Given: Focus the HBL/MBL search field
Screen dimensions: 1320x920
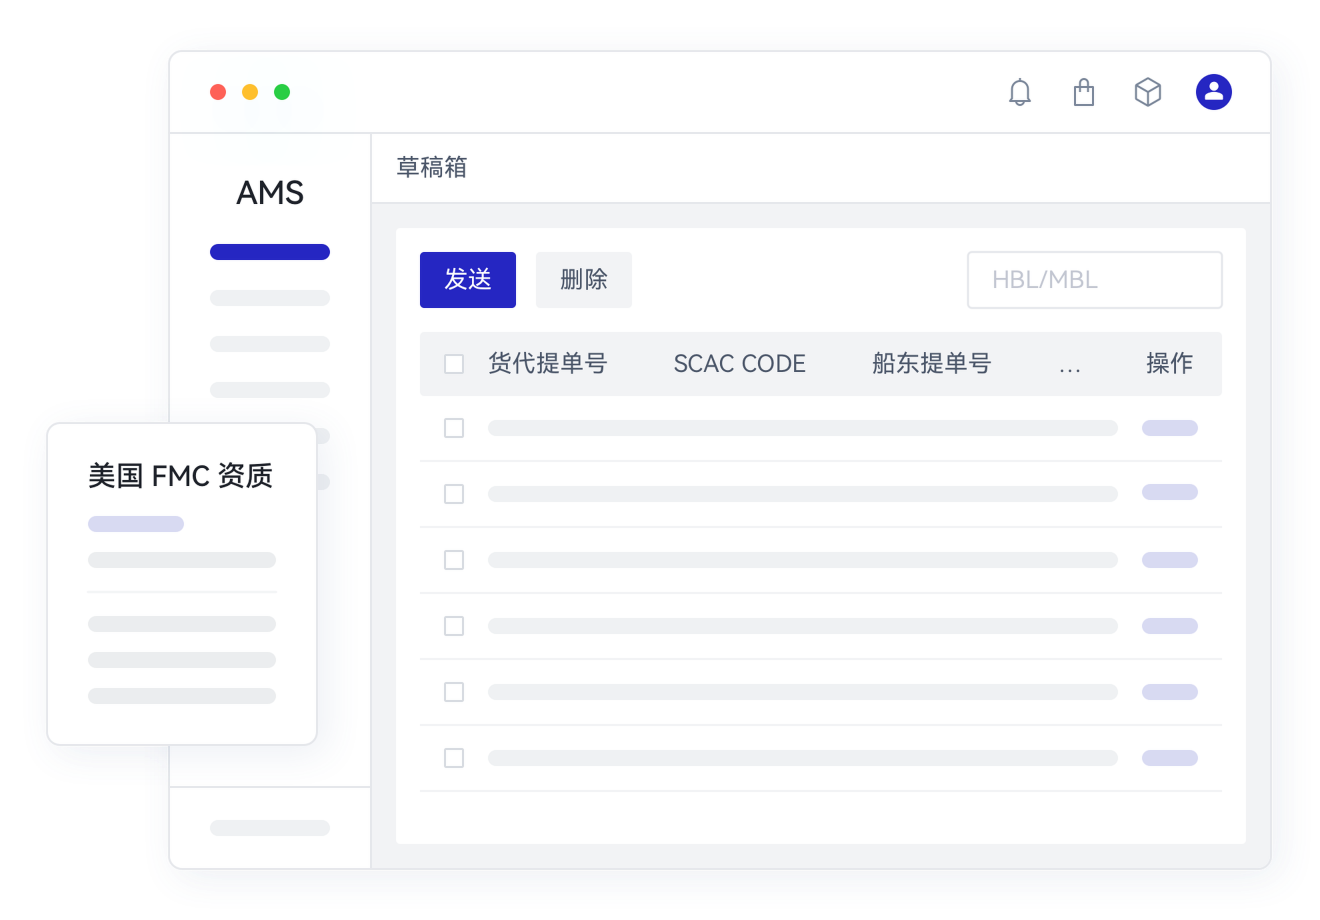Looking at the screenshot, I should [1095, 280].
